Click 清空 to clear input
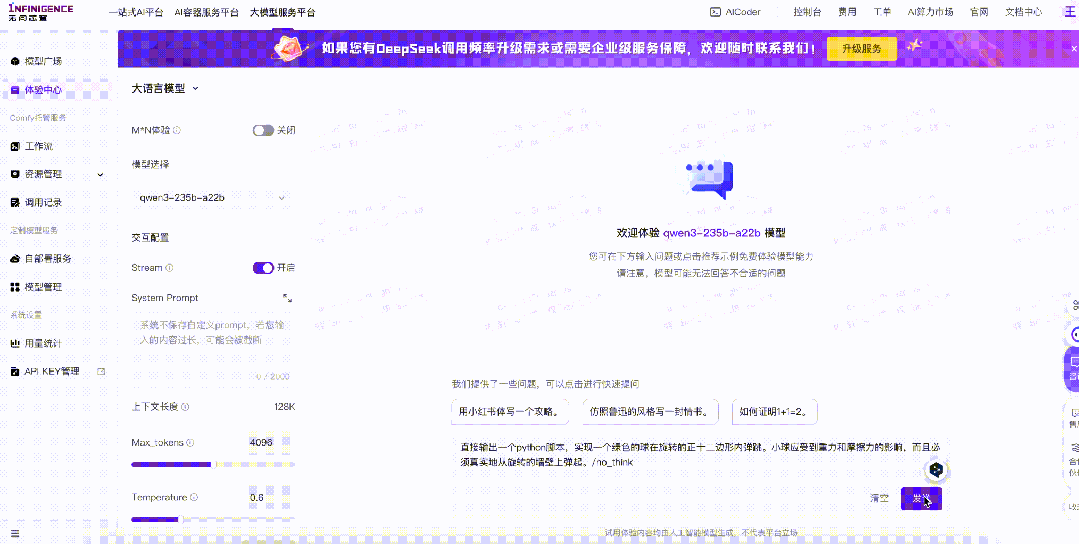1079x544 pixels. coord(879,498)
